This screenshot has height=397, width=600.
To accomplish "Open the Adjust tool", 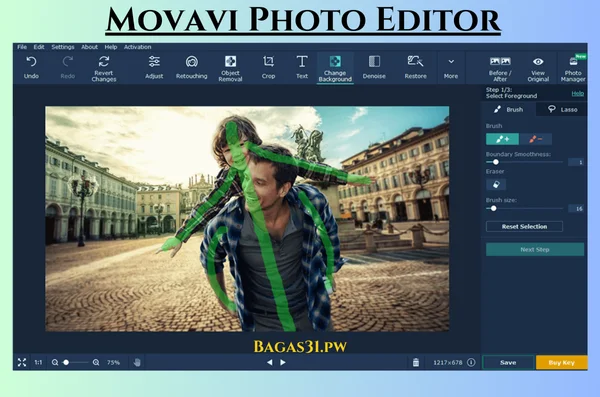I will pyautogui.click(x=154, y=67).
